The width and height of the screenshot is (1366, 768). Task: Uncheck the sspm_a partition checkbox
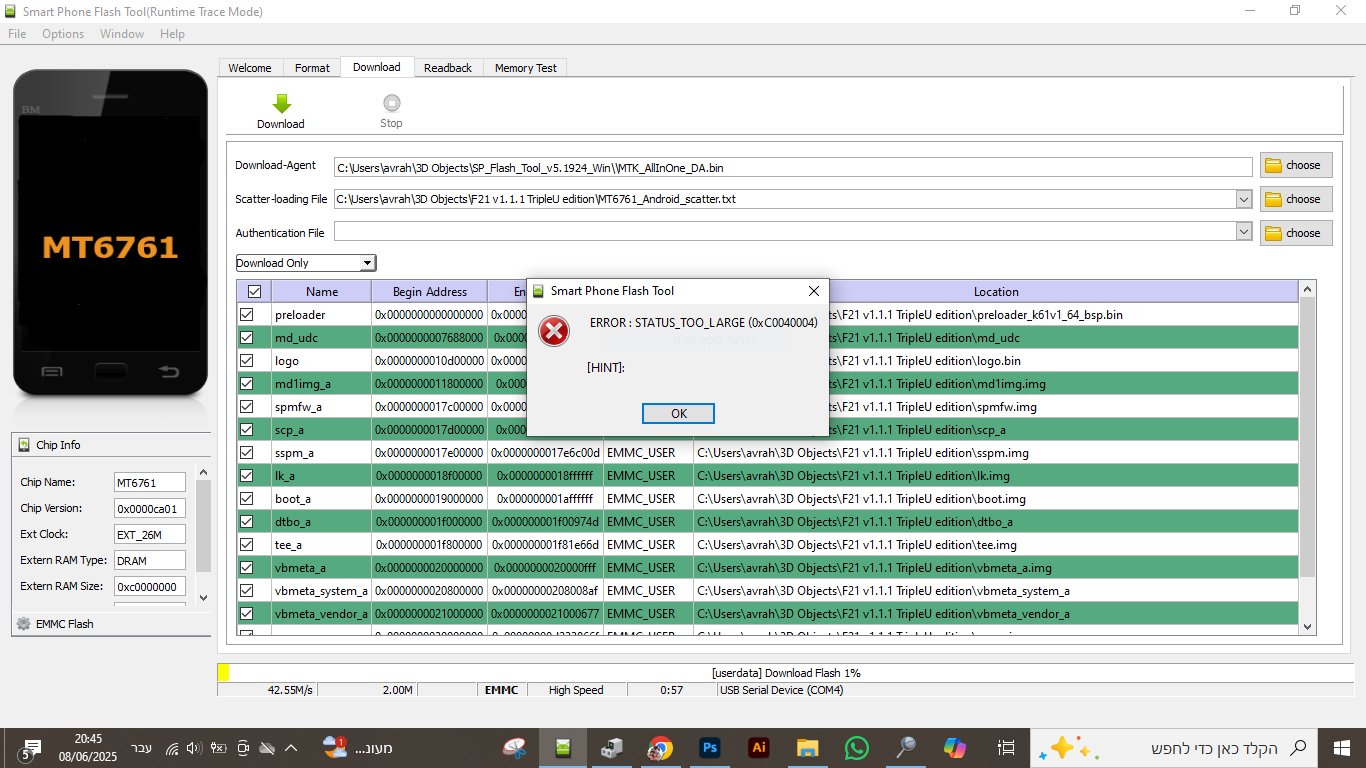click(247, 453)
